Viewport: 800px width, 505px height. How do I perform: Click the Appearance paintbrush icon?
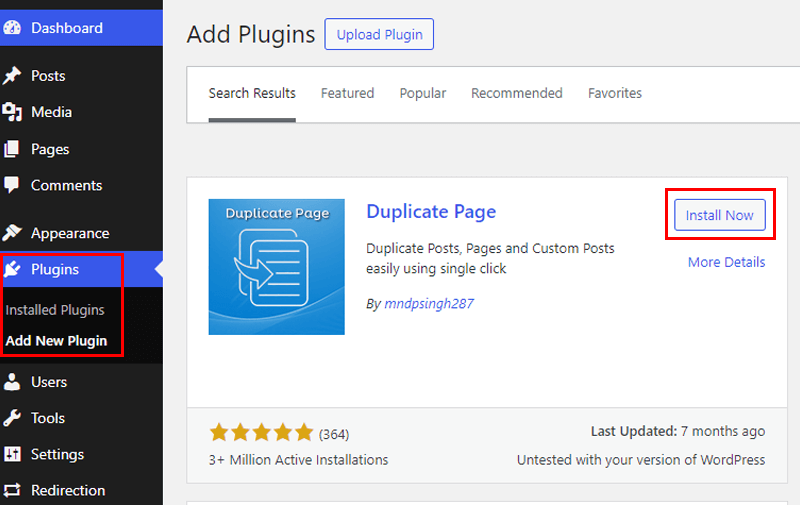12,233
